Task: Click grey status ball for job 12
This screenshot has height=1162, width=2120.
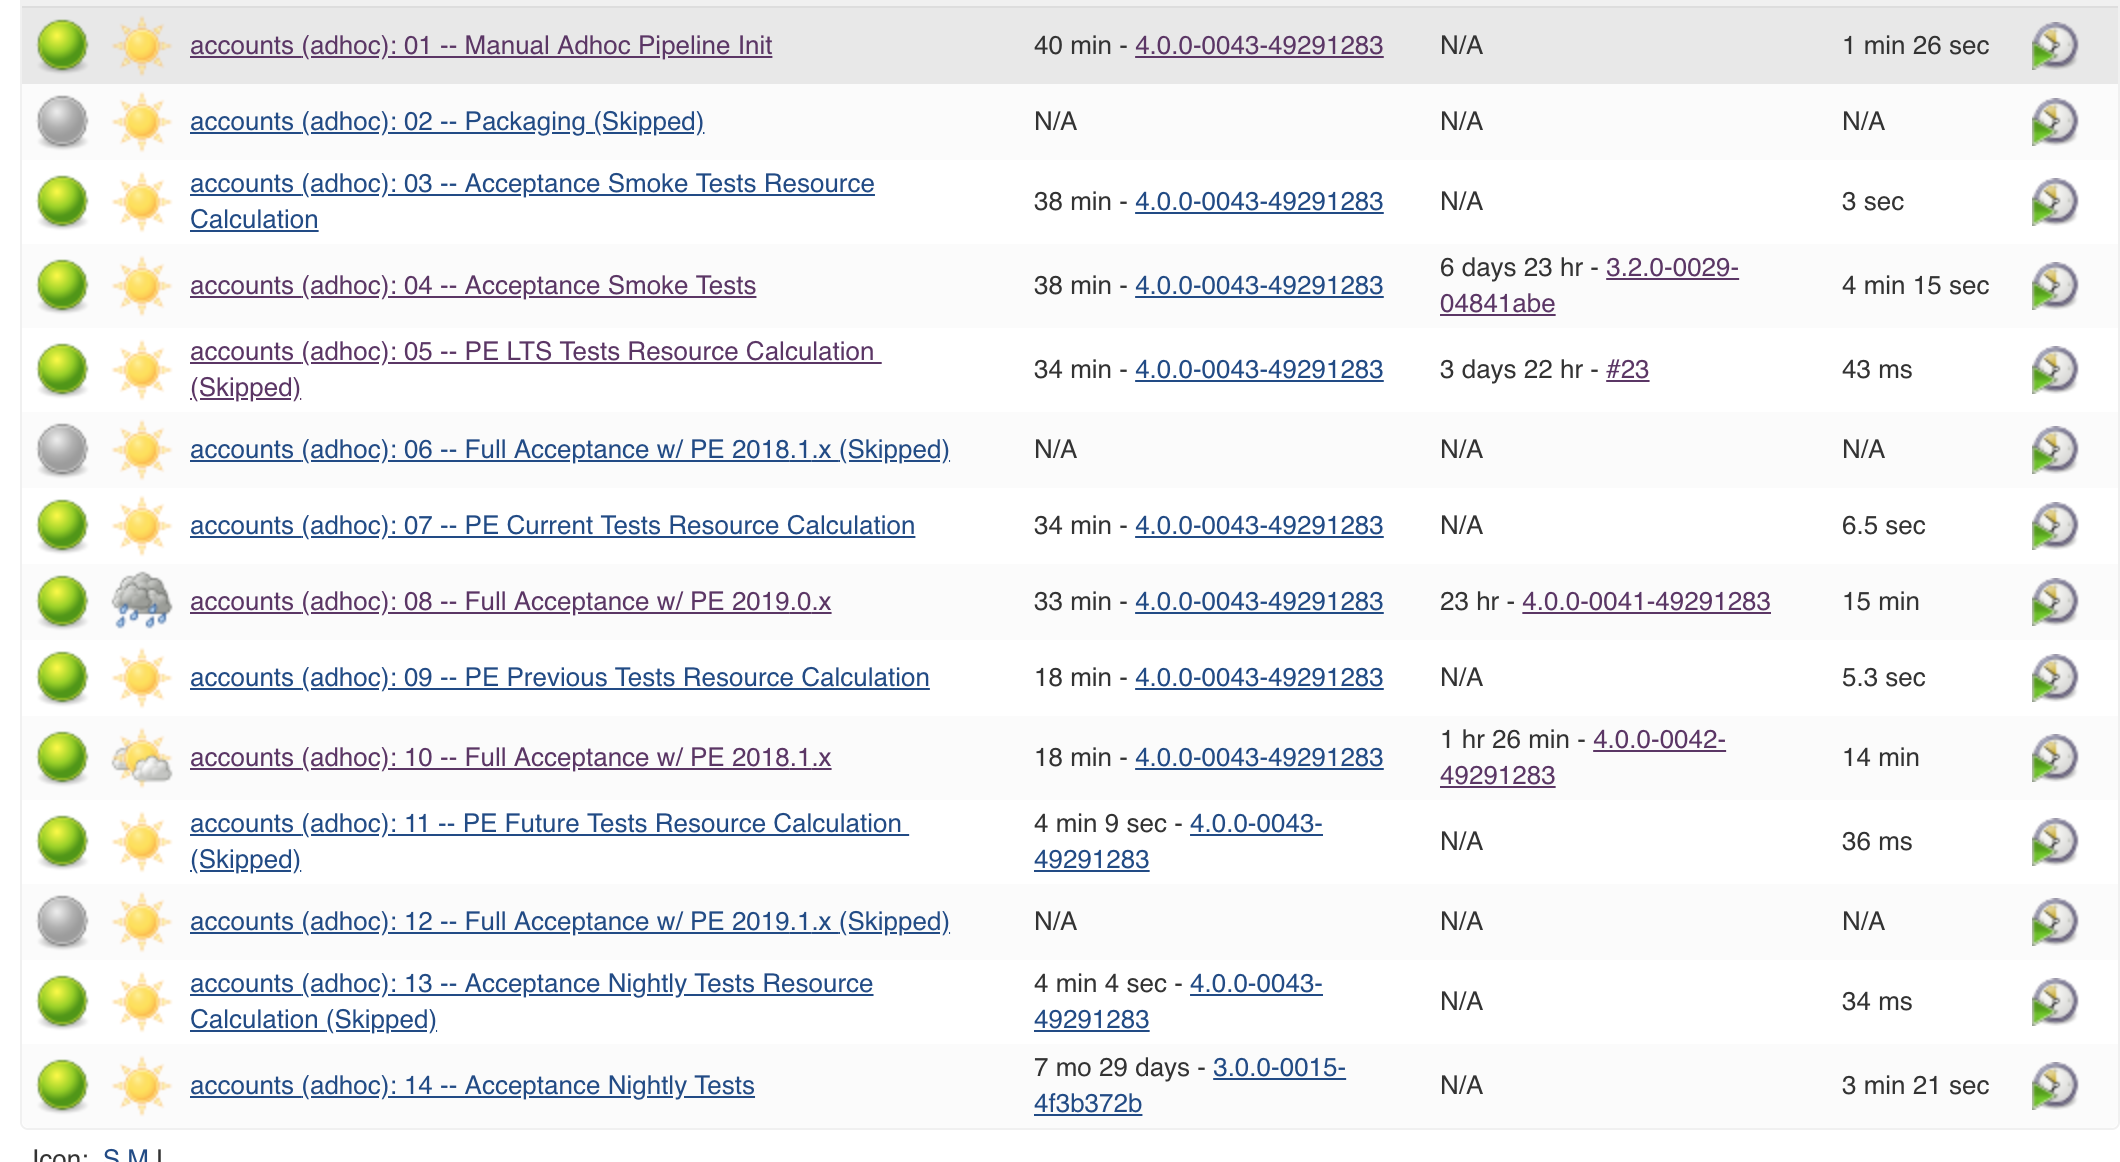Action: pyautogui.click(x=62, y=922)
